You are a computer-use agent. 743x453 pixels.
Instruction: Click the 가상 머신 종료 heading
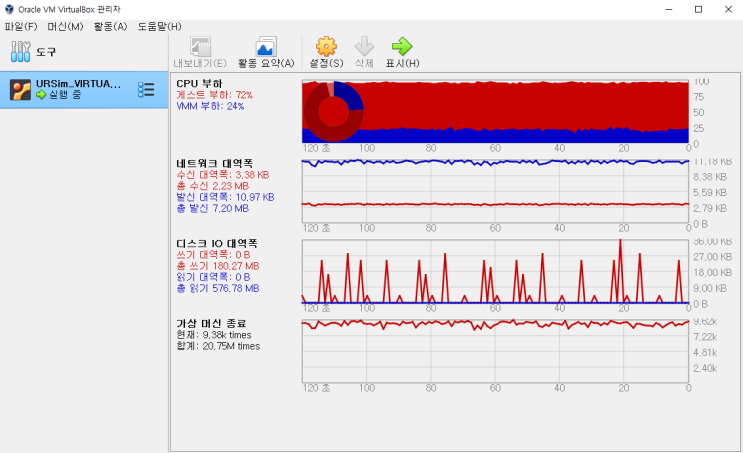[x=211, y=324]
